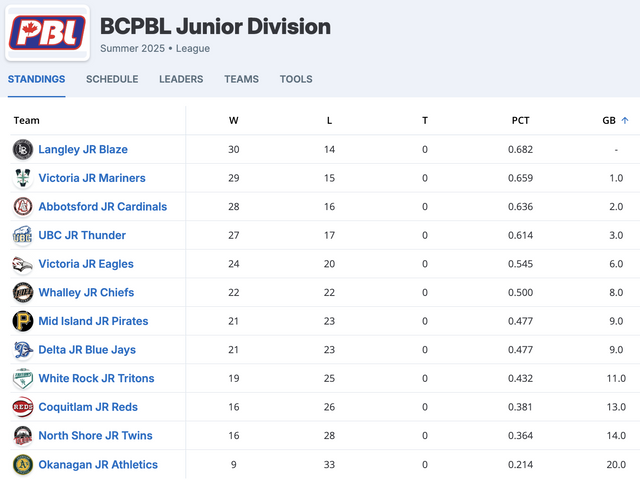Click the Delta JR Blue Jays logo
Screen dimensions: 640x480
tap(22, 350)
